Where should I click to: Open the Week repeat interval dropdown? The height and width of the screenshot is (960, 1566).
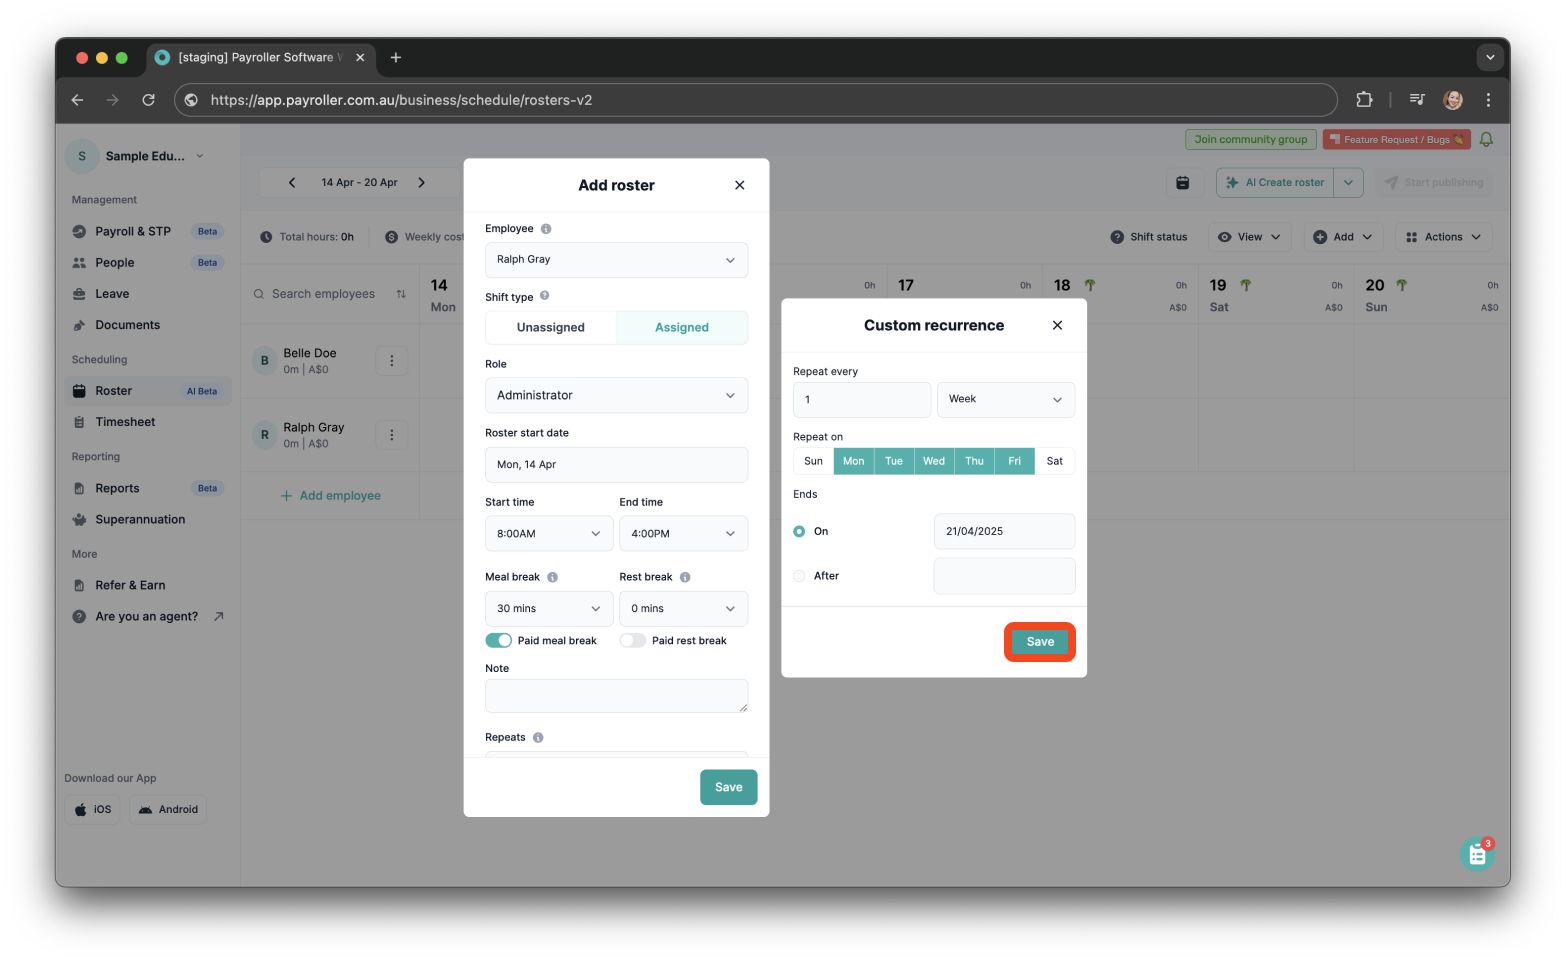pos(1005,399)
